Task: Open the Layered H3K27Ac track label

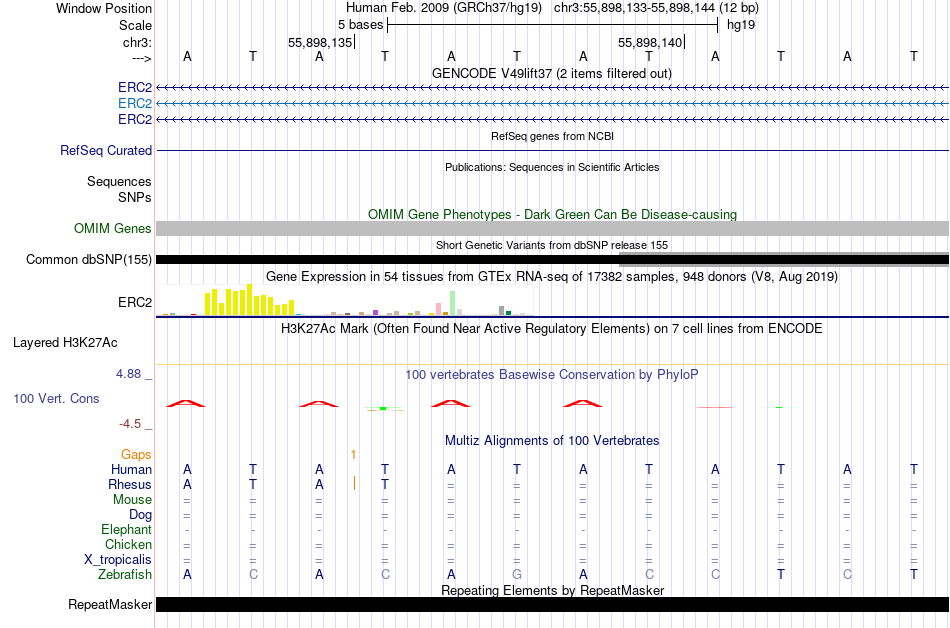Action: pyautogui.click(x=65, y=343)
